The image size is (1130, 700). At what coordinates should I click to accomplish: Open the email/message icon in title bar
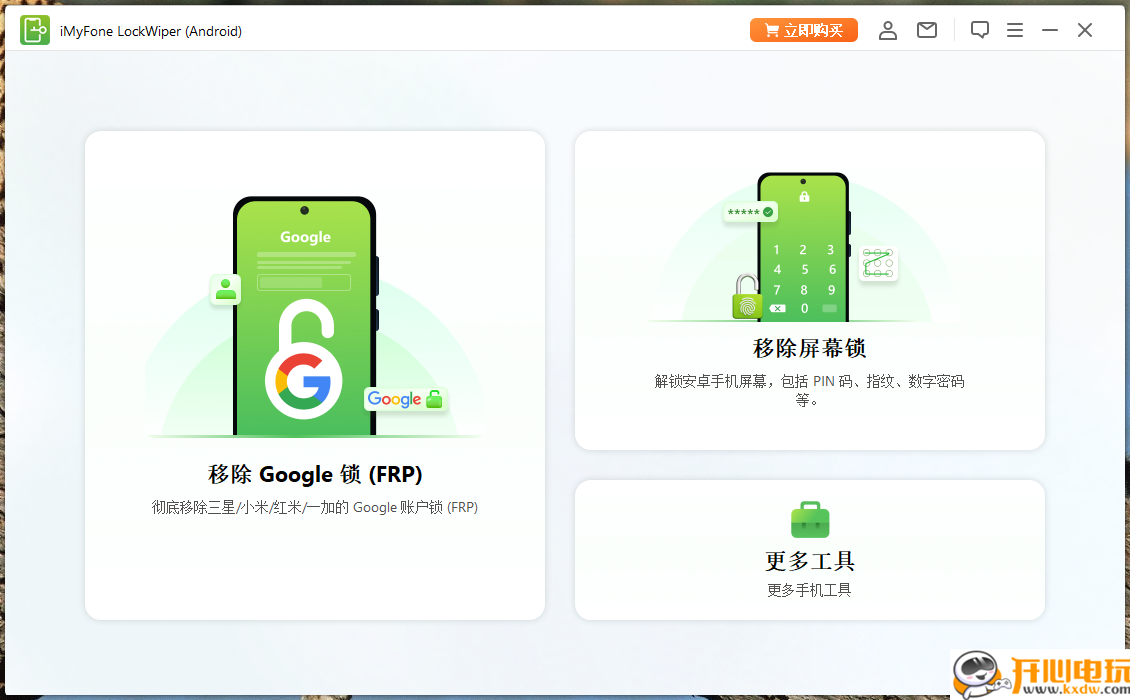[x=926, y=30]
